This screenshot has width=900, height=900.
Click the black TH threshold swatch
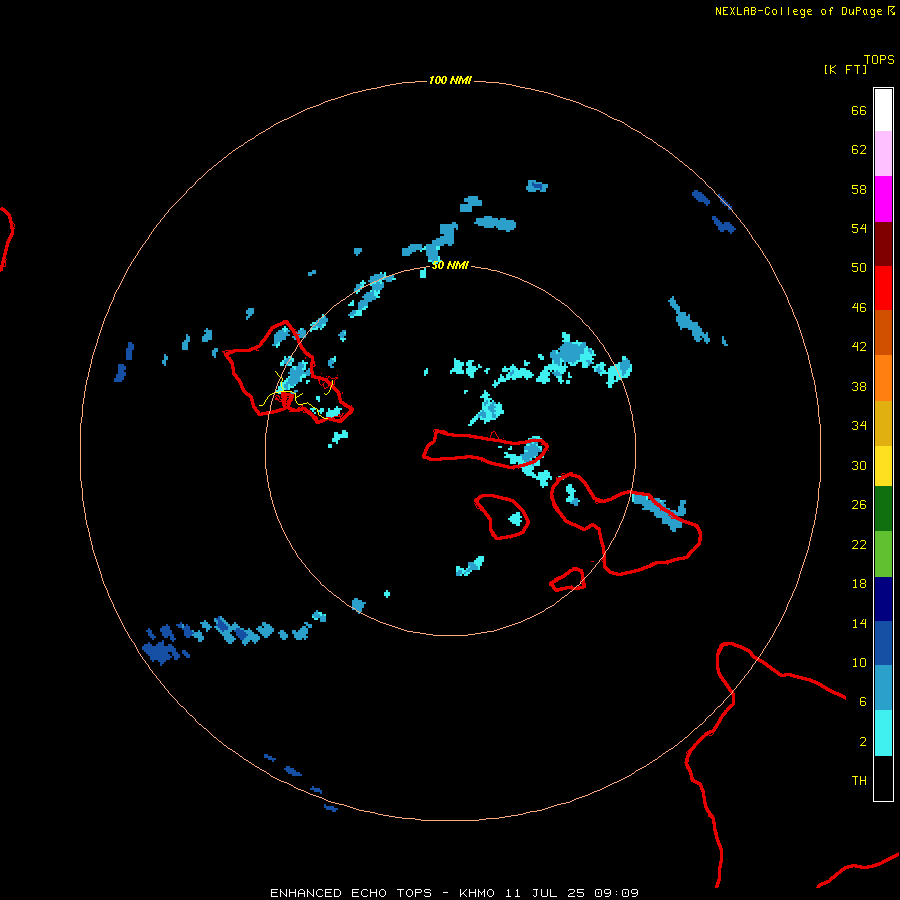883,778
